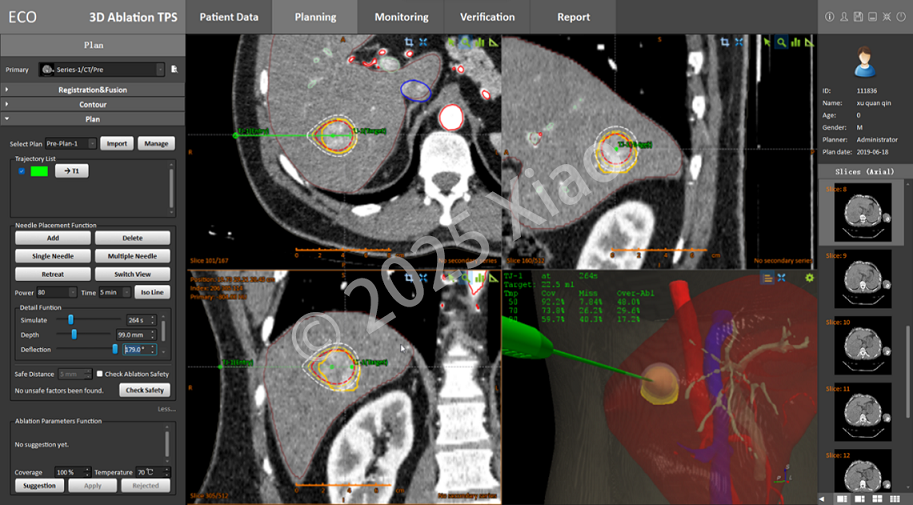Click the power icon in top bar
Viewport: 913px width, 505px height.
click(x=901, y=17)
